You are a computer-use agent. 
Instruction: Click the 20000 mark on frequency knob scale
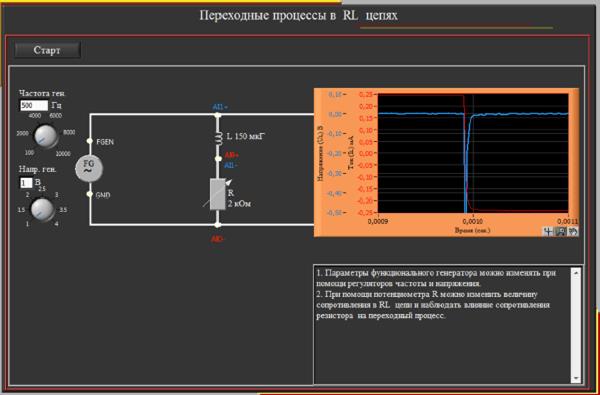[63, 154]
